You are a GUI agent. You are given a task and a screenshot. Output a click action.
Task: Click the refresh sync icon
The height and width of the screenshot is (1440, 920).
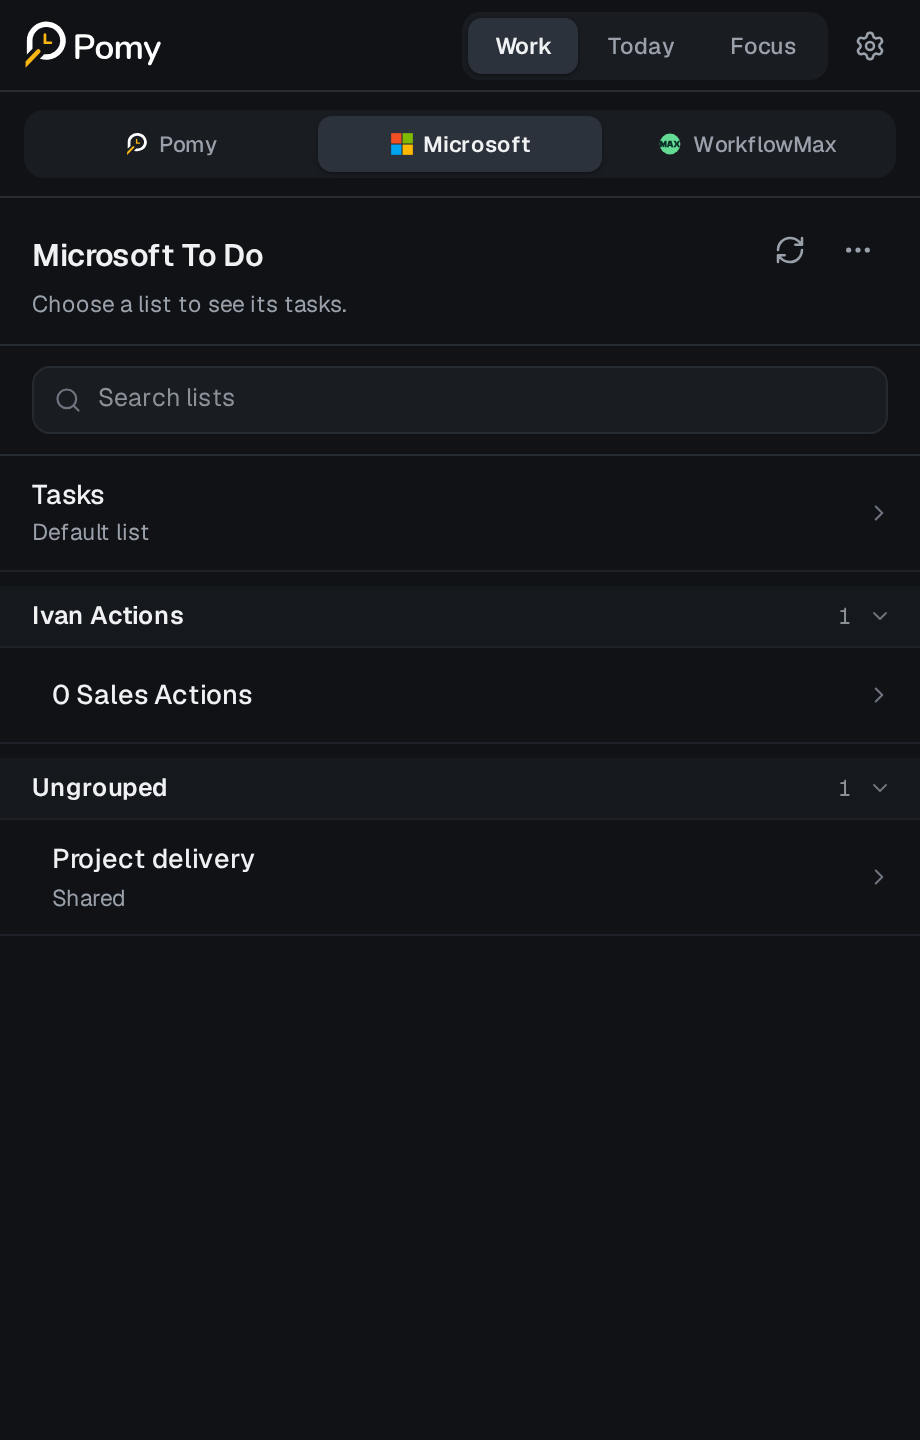tap(790, 250)
